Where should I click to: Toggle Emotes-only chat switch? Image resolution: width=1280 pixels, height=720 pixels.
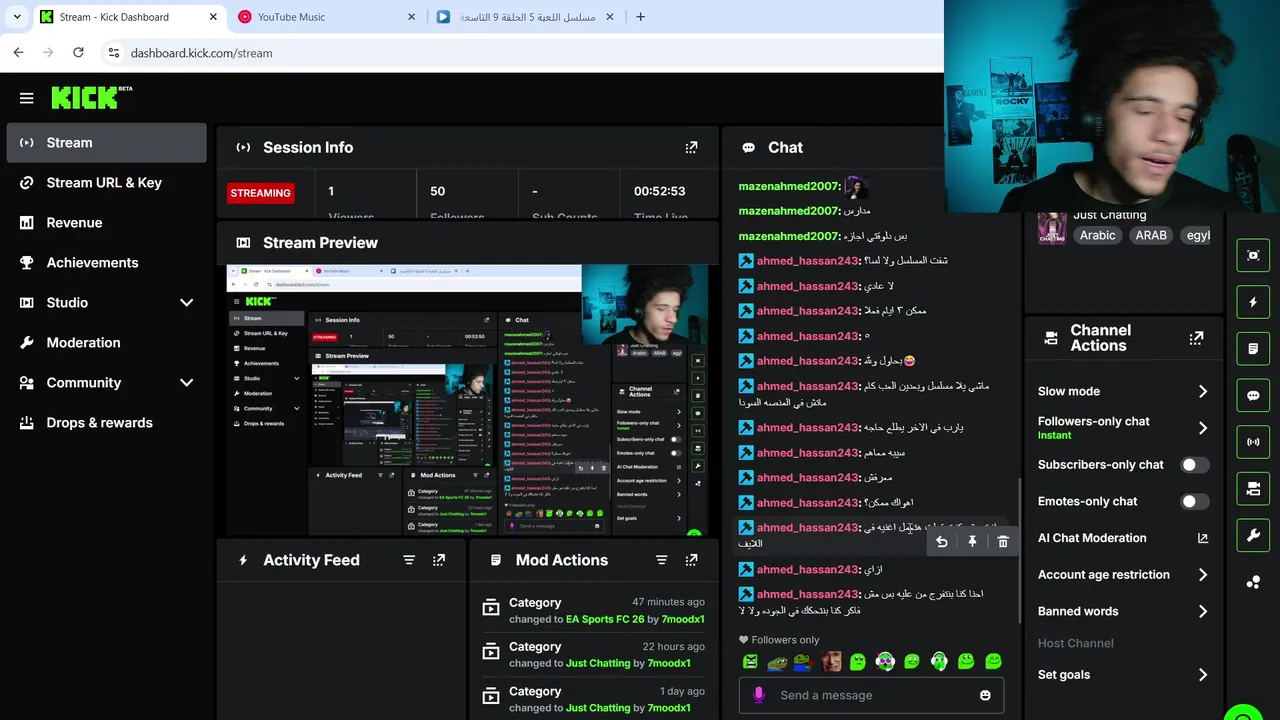[1194, 501]
